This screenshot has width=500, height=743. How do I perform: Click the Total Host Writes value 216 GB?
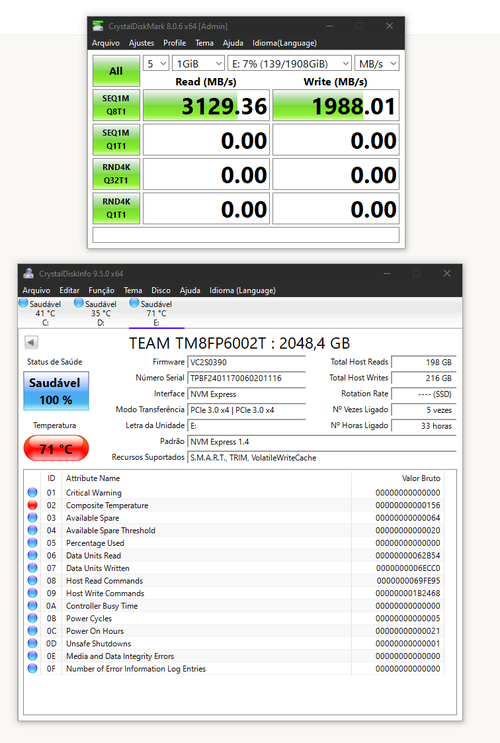[x=424, y=378]
